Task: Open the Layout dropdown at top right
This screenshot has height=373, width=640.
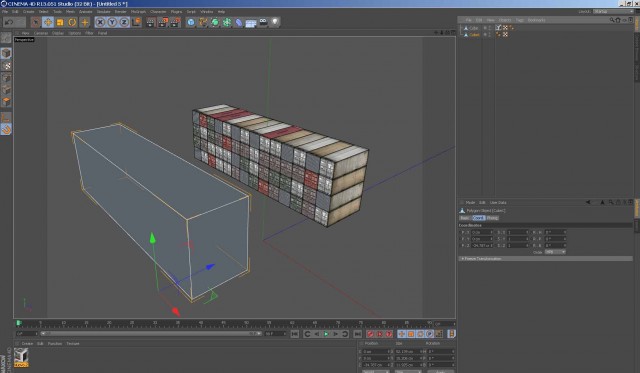Action: [613, 11]
